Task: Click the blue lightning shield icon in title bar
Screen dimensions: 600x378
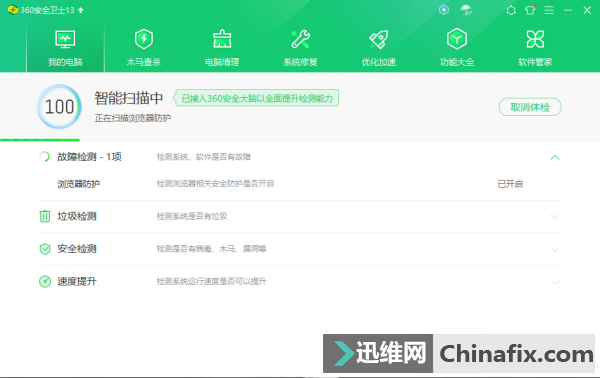Action: coord(444,10)
